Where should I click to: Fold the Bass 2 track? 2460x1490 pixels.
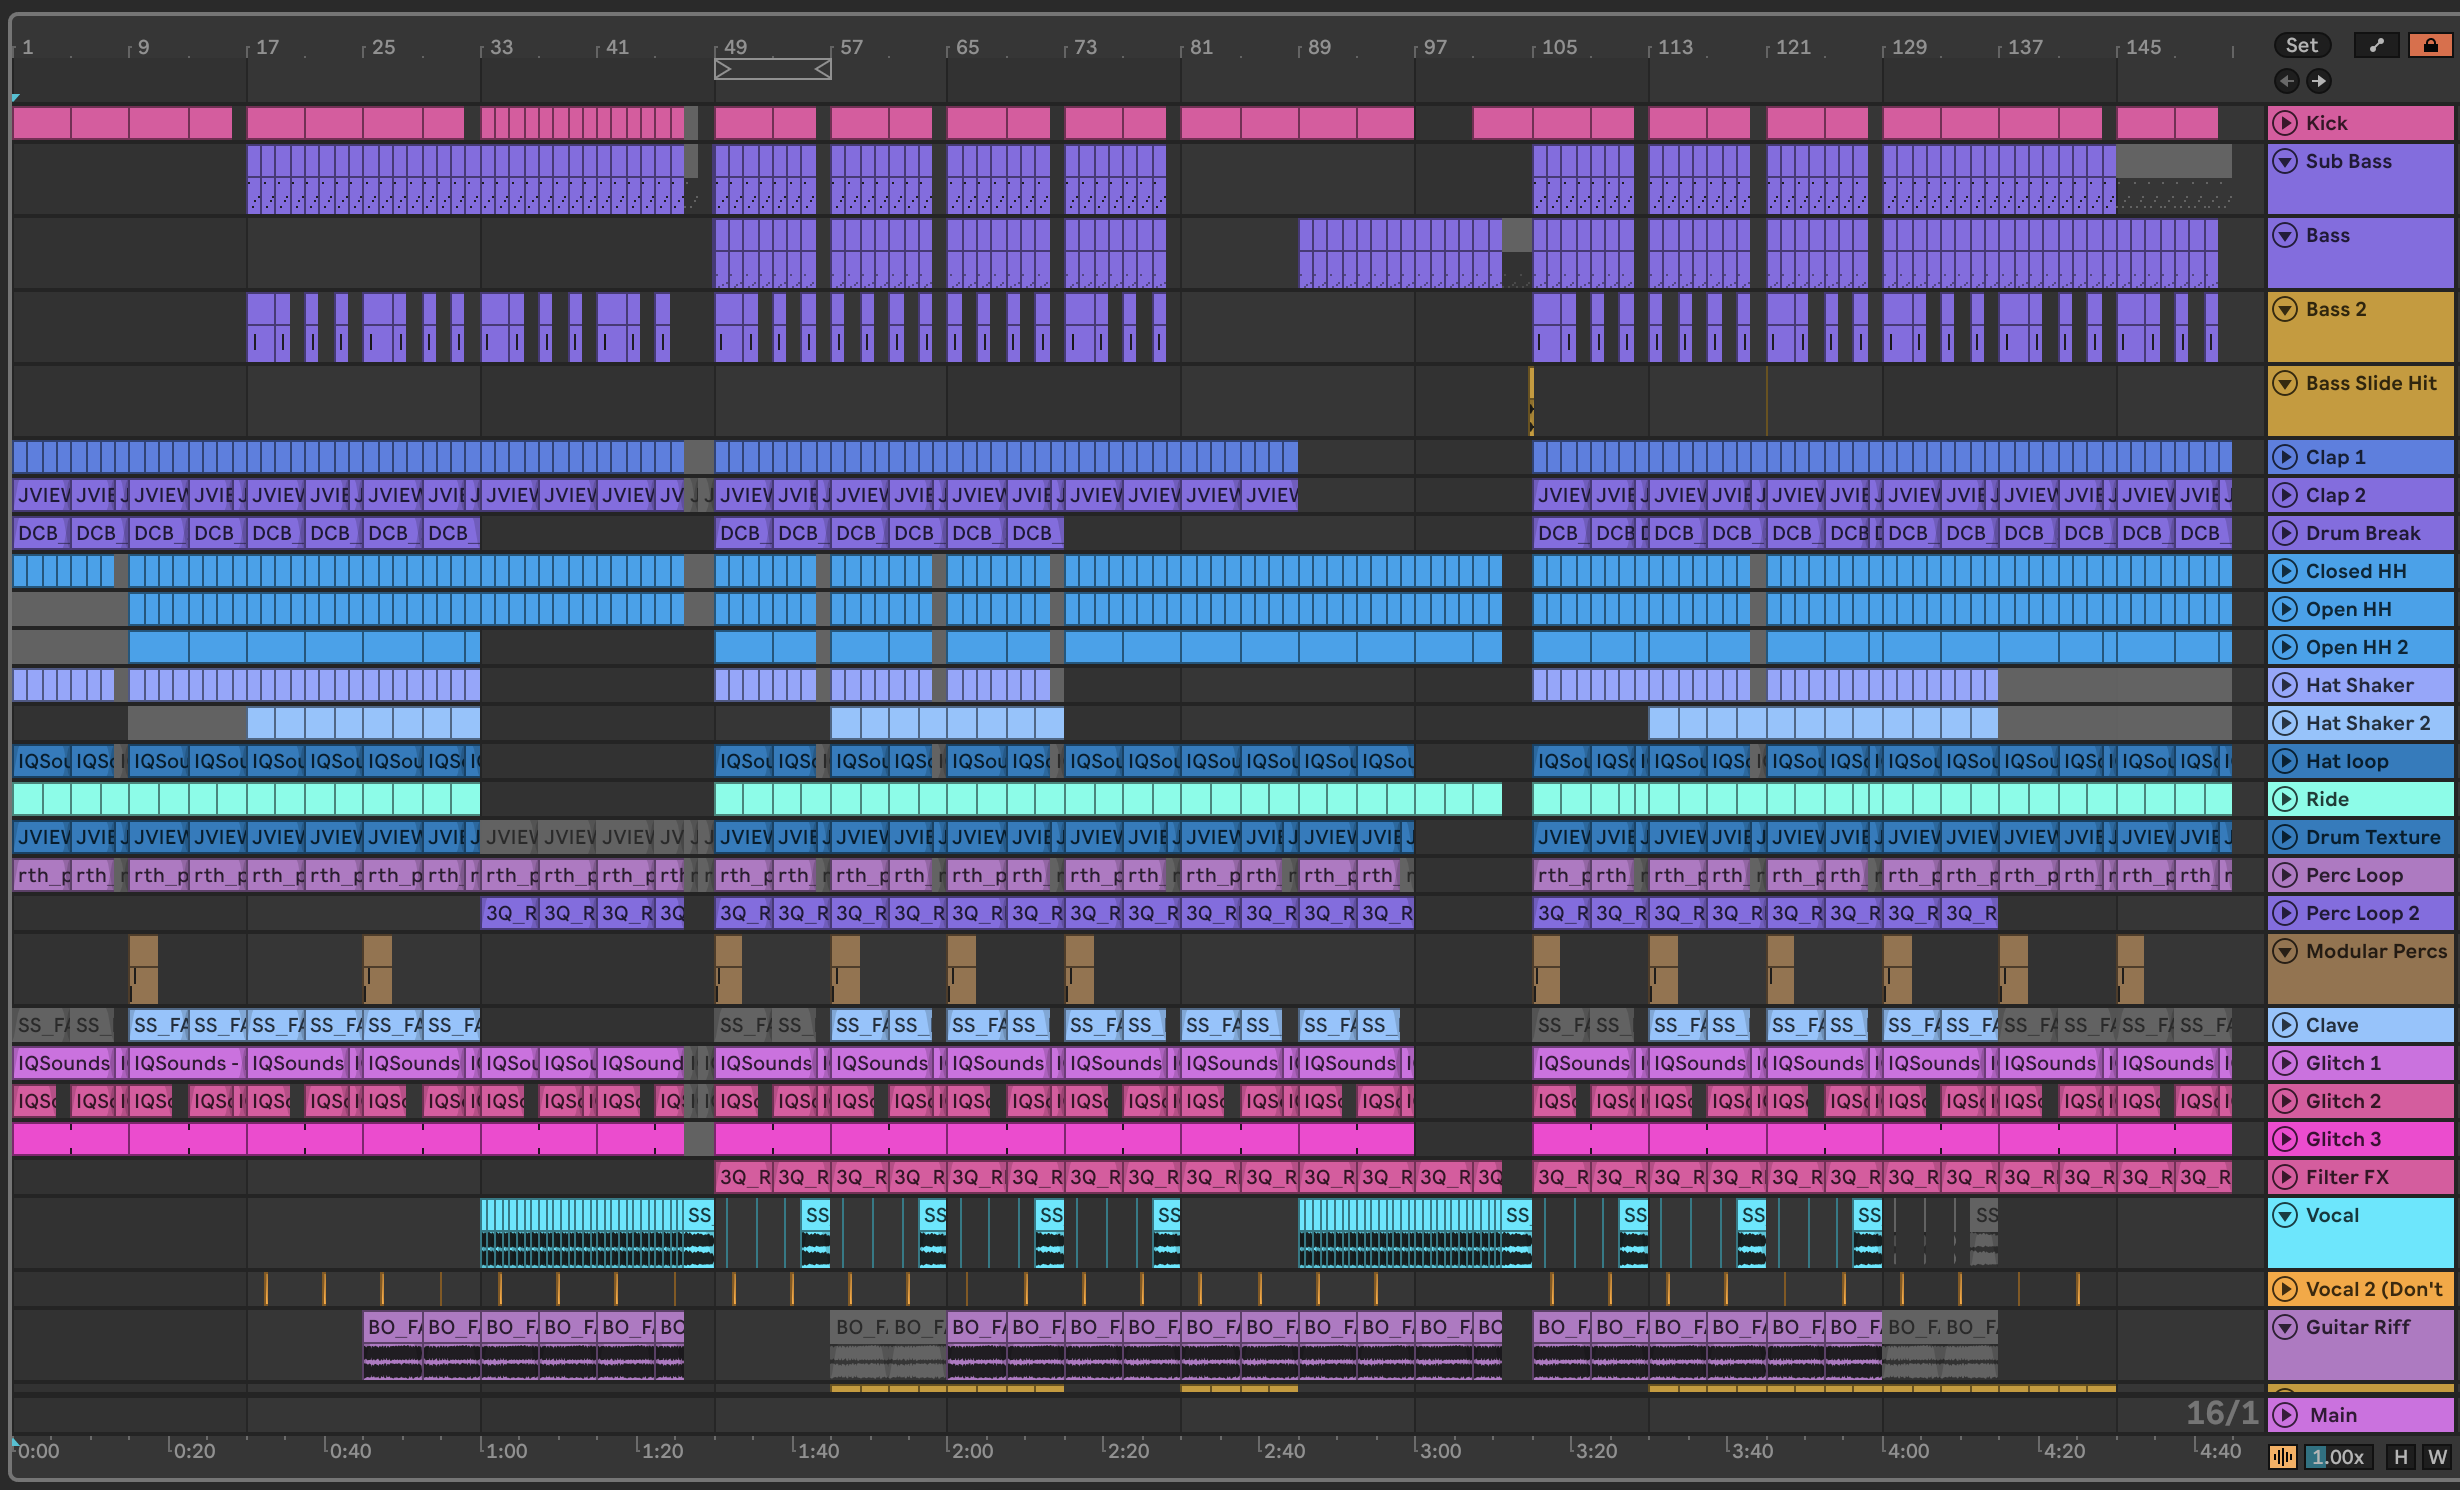tap(2285, 309)
